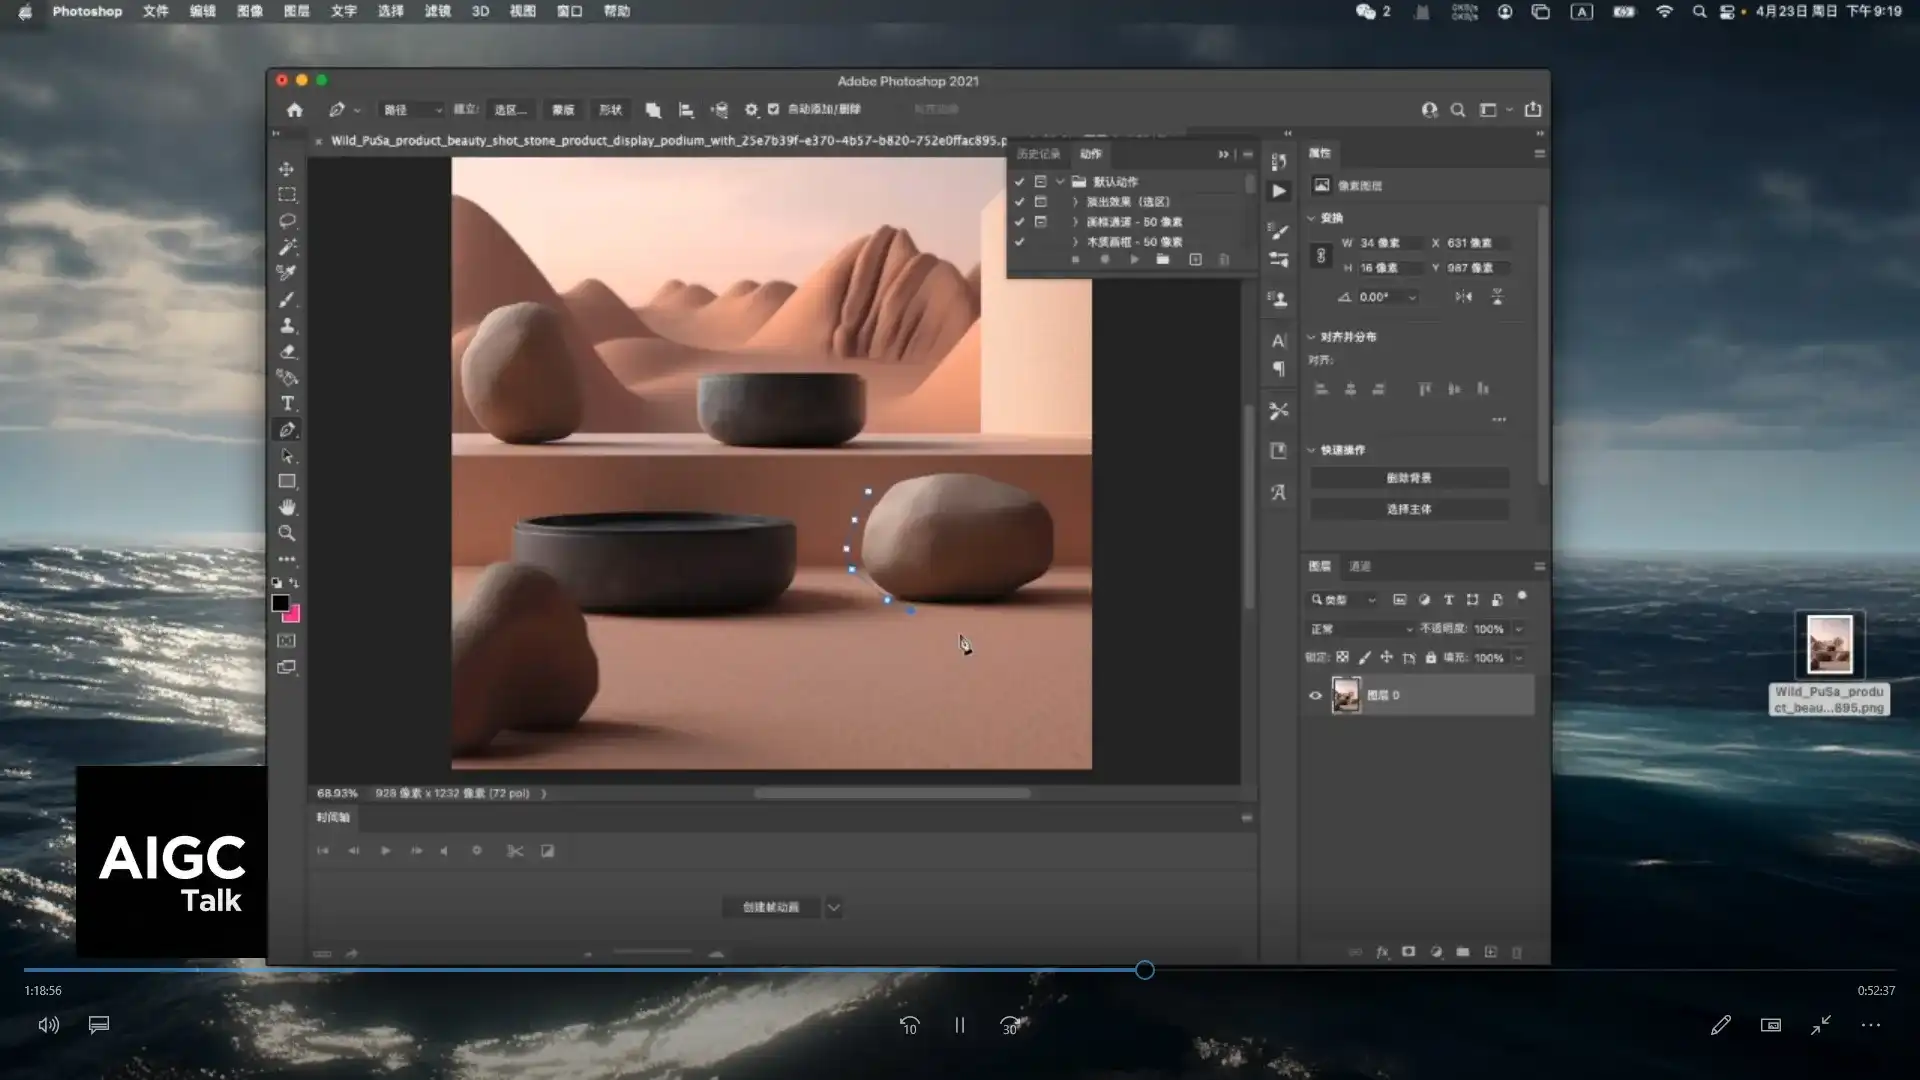Select the Clone Stamp tool
The width and height of the screenshot is (1920, 1080).
point(287,325)
